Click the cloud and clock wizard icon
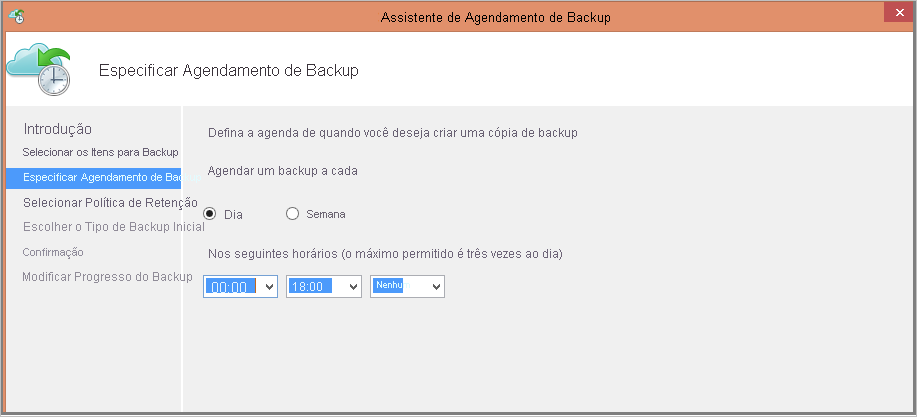This screenshot has height=417, width=917. (39, 69)
